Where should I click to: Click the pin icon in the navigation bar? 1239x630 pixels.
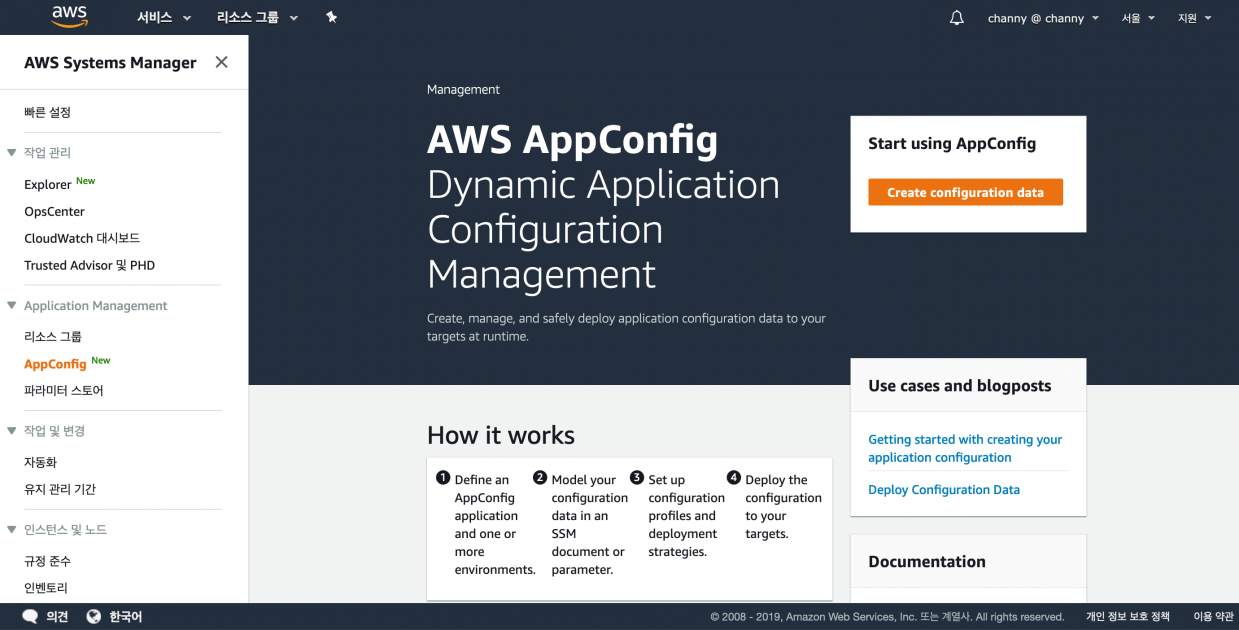pos(331,17)
